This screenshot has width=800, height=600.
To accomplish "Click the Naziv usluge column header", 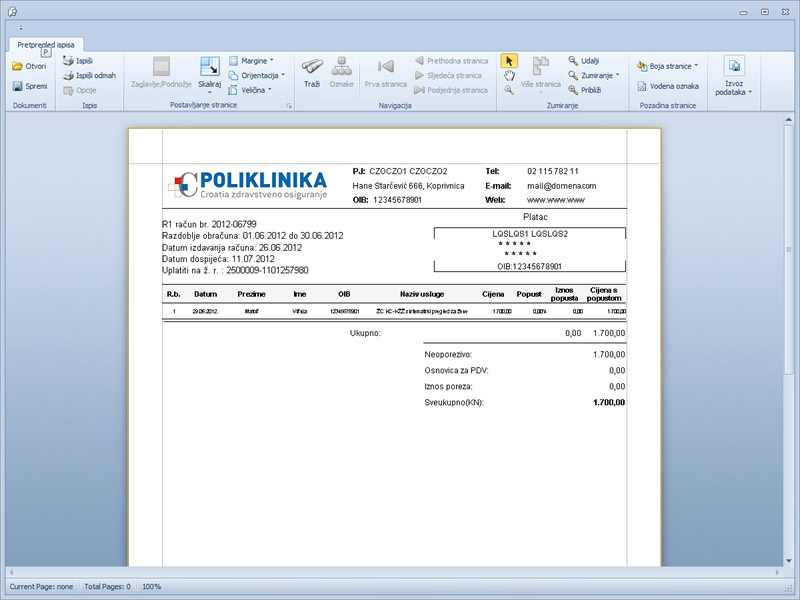I will pyautogui.click(x=422, y=294).
